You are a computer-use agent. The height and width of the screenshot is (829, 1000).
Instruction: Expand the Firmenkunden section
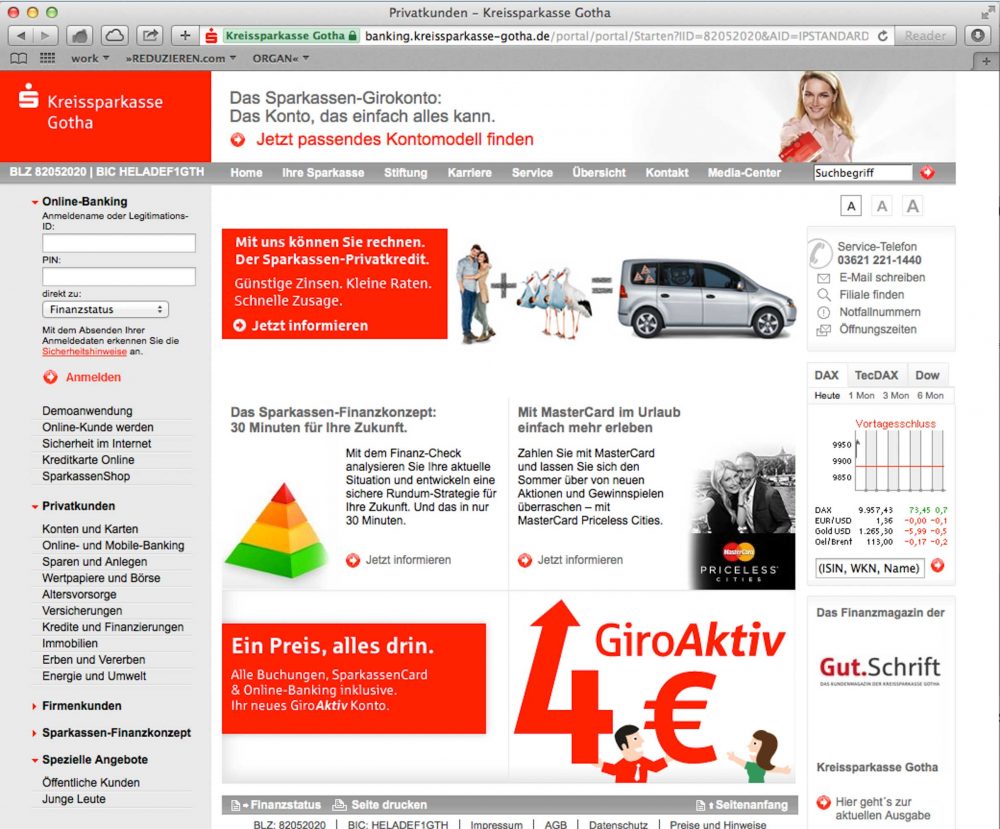pos(81,706)
